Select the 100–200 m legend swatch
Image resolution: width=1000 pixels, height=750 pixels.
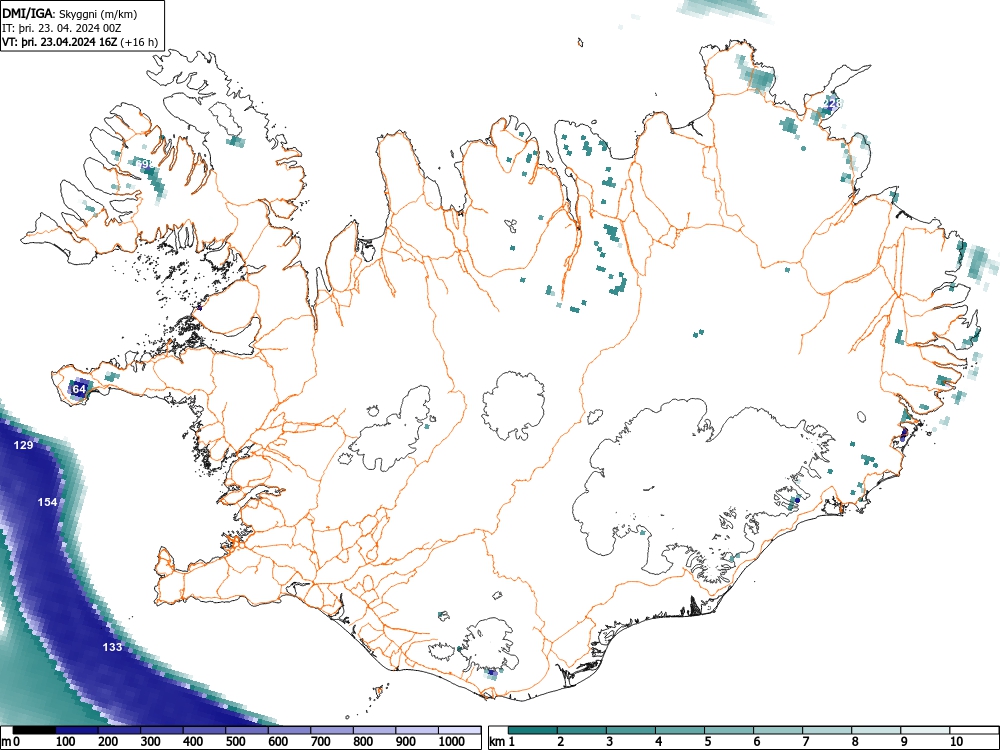(77, 730)
